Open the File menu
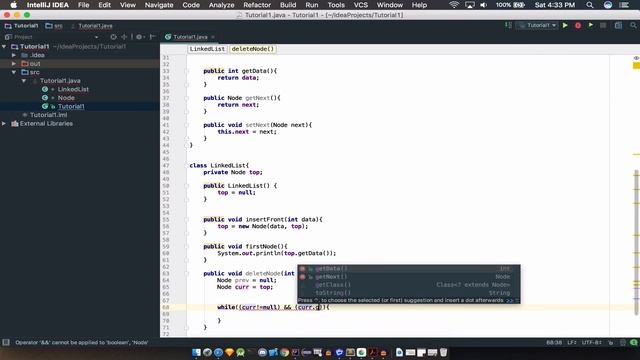 83,5
